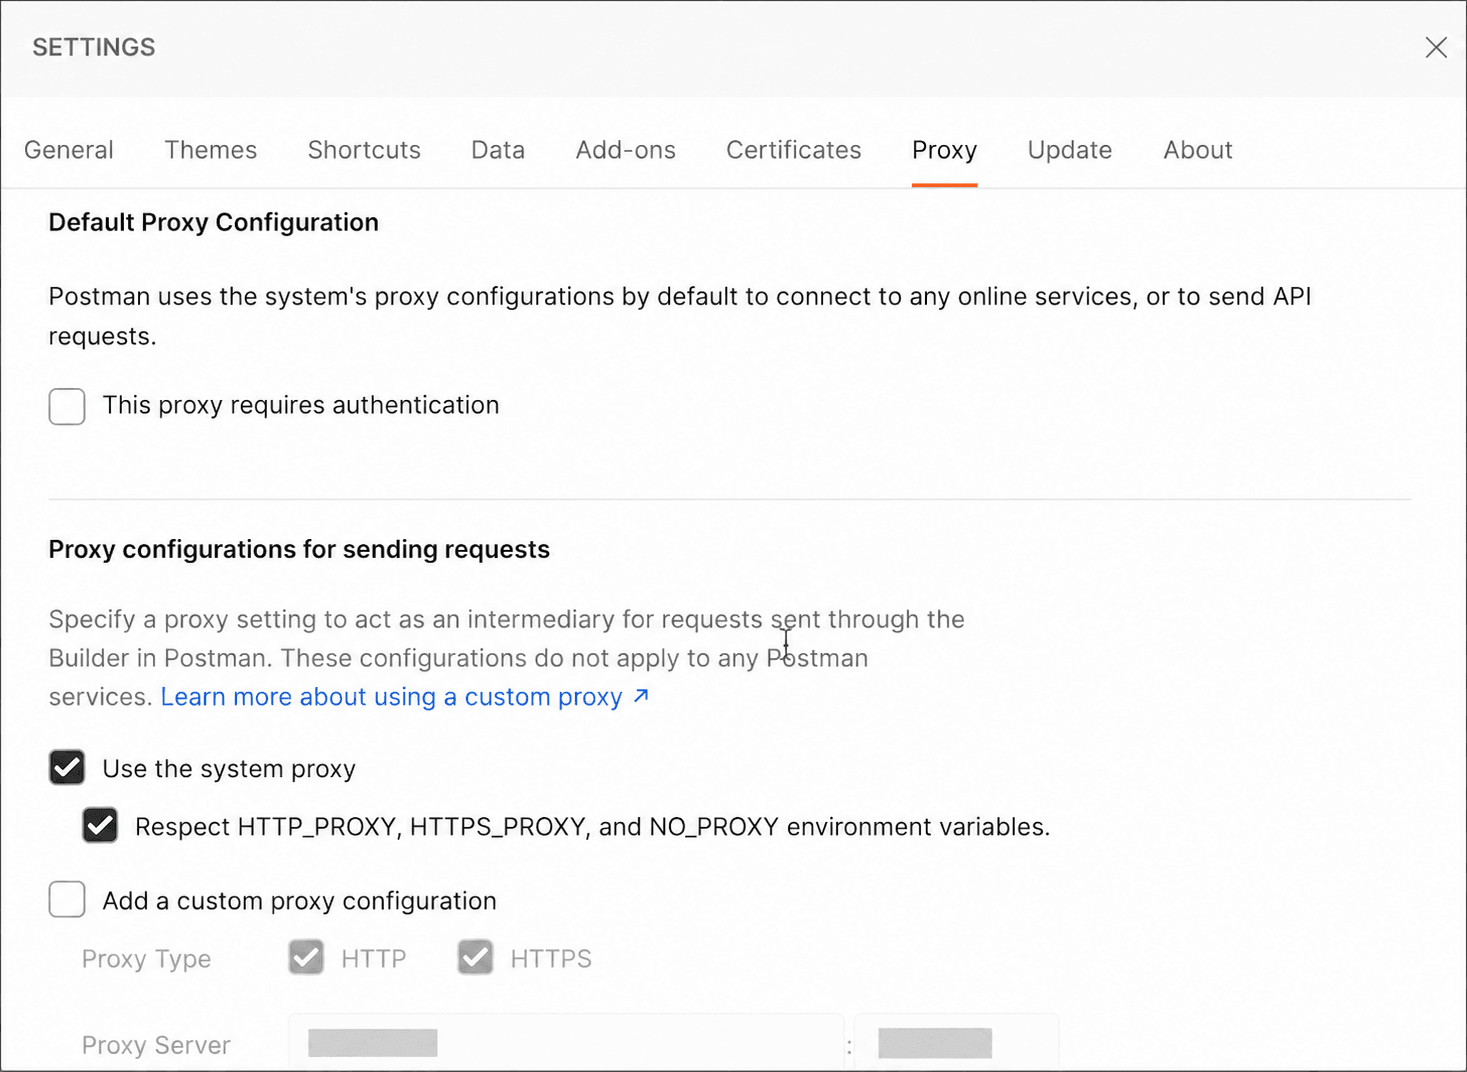Click the 'Proxy Type' label

coord(146,959)
